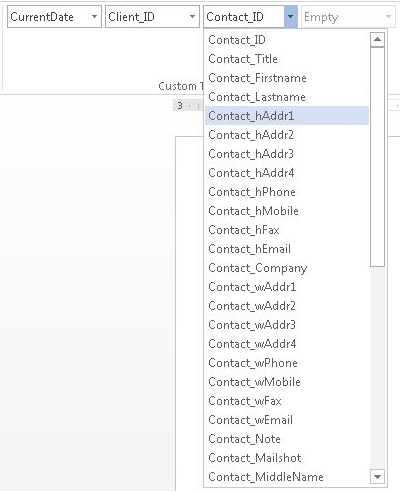This screenshot has height=493, width=400.
Task: Select the Contact_Company entry
Action: [287, 268]
